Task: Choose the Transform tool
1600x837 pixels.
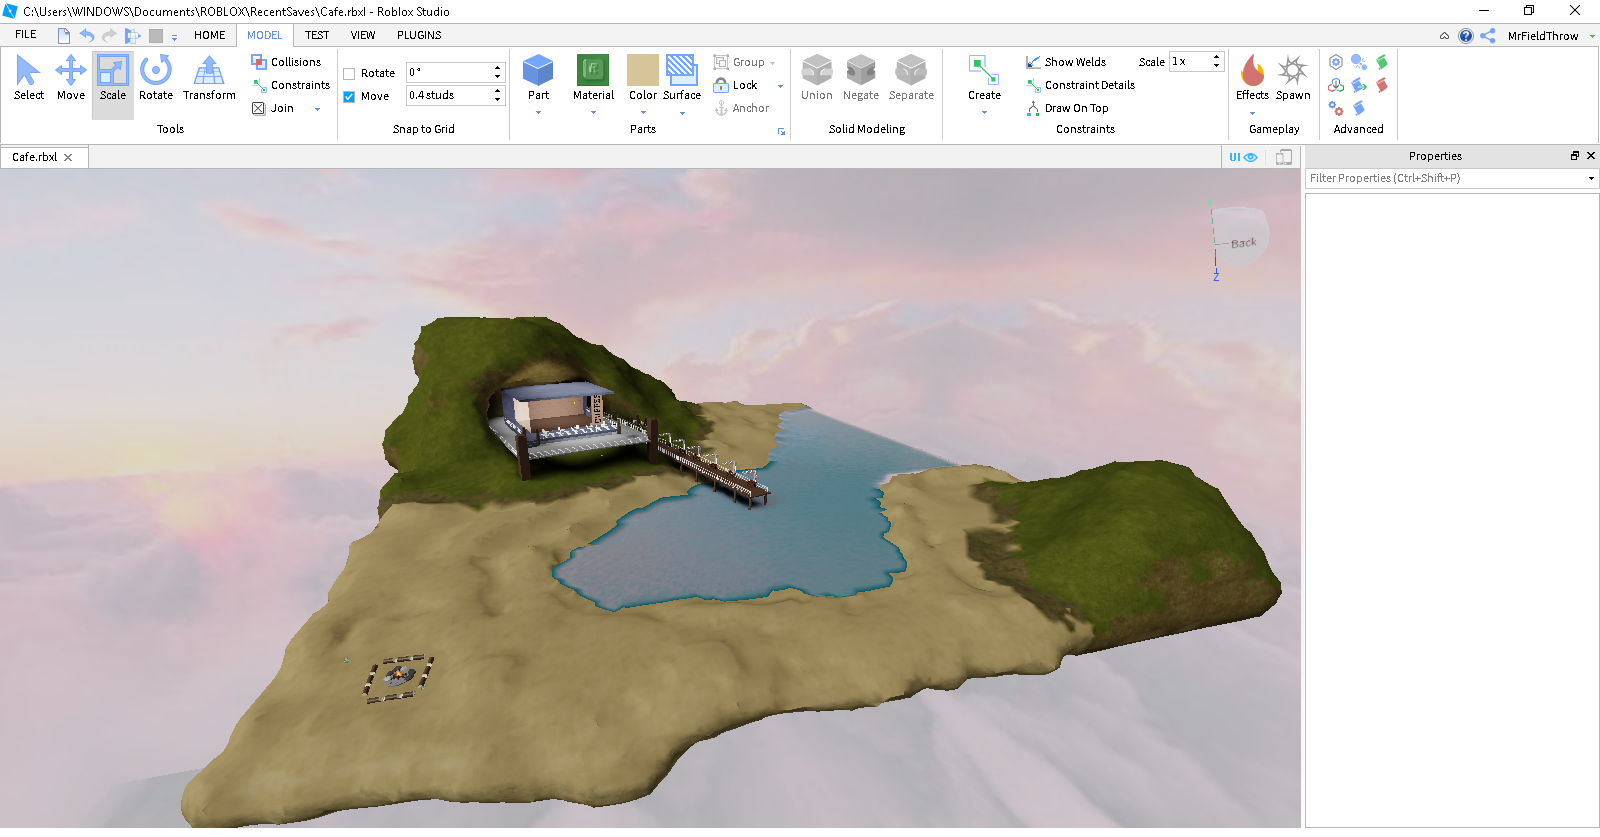Action: [209, 78]
